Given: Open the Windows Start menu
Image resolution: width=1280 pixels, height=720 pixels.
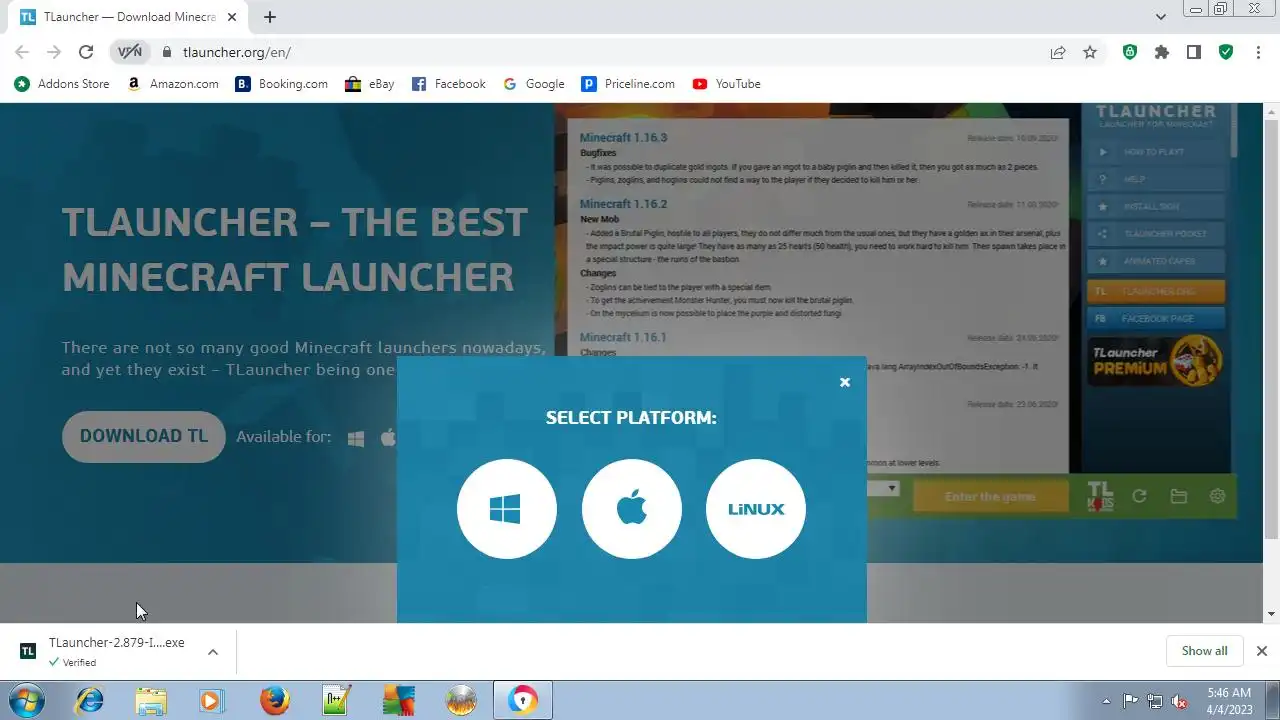Looking at the screenshot, I should [27, 700].
